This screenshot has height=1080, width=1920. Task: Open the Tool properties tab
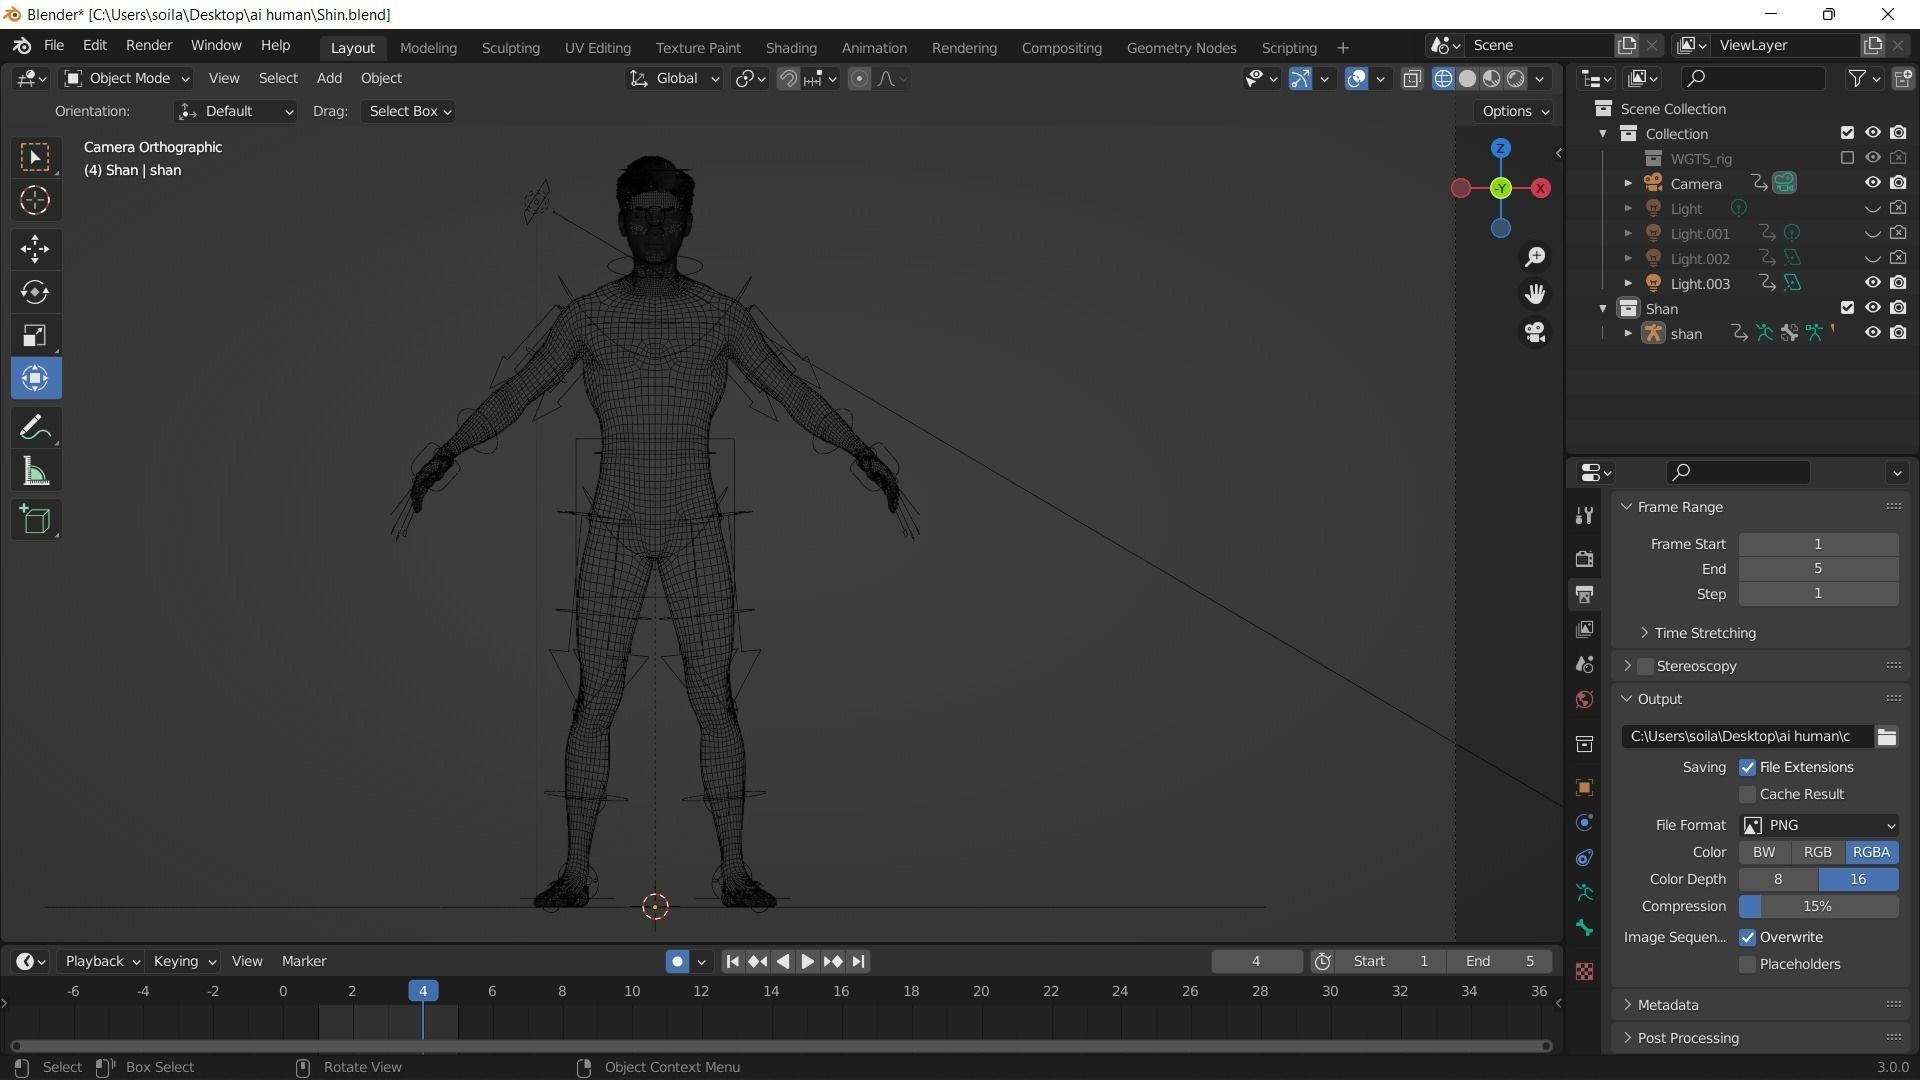1584,515
